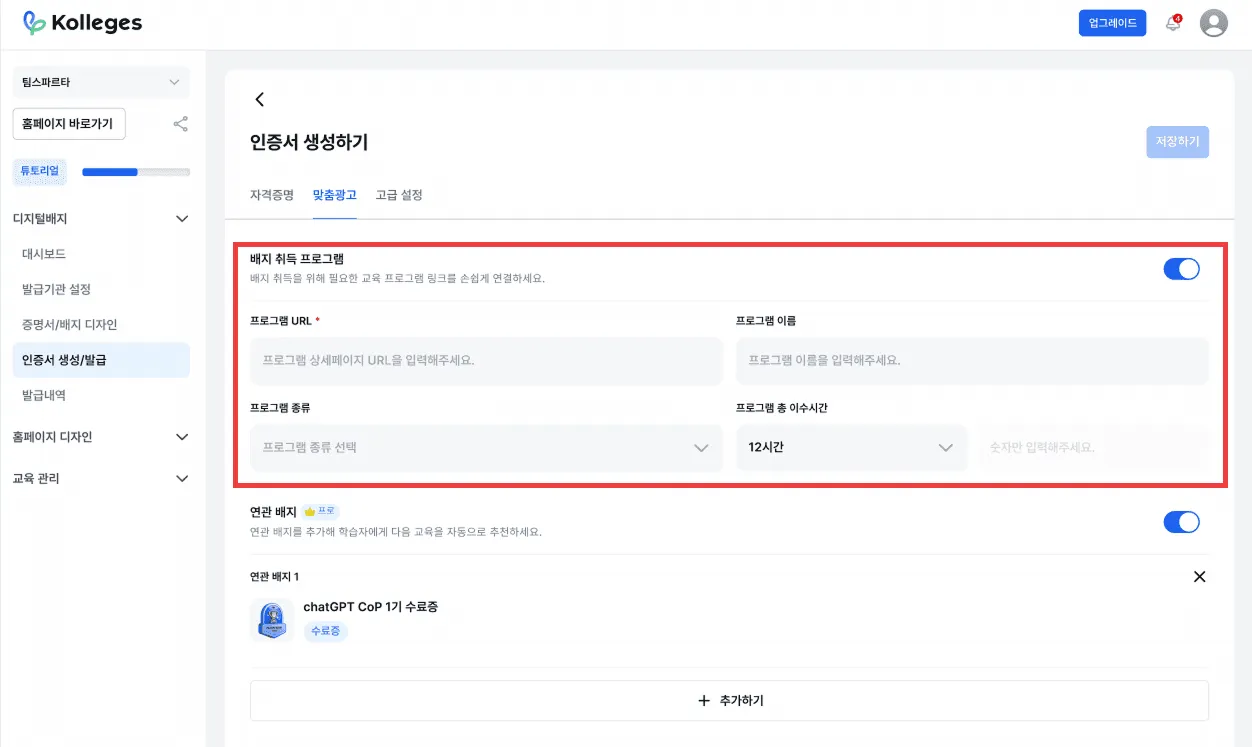The width and height of the screenshot is (1252, 747).
Task: Open the 팀스파르타 workspace dropdown
Action: pos(101,82)
